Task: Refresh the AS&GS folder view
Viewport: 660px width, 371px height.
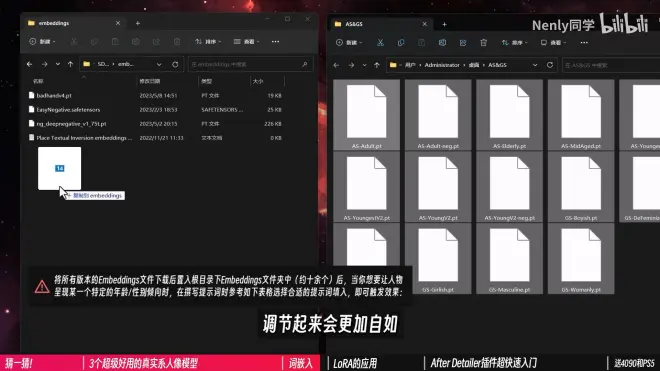Action: point(550,65)
